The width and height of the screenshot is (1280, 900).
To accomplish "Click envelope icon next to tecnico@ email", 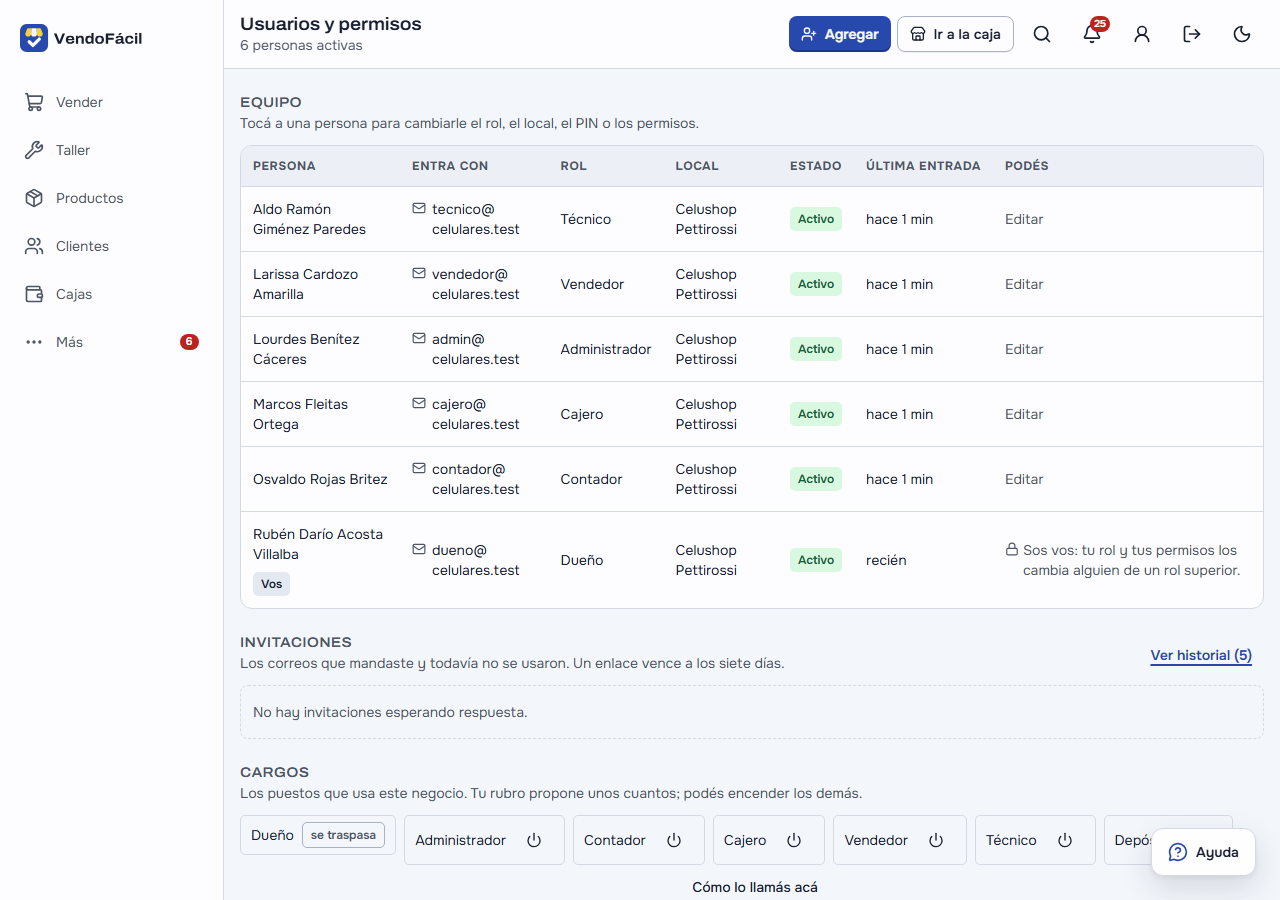I will [419, 209].
